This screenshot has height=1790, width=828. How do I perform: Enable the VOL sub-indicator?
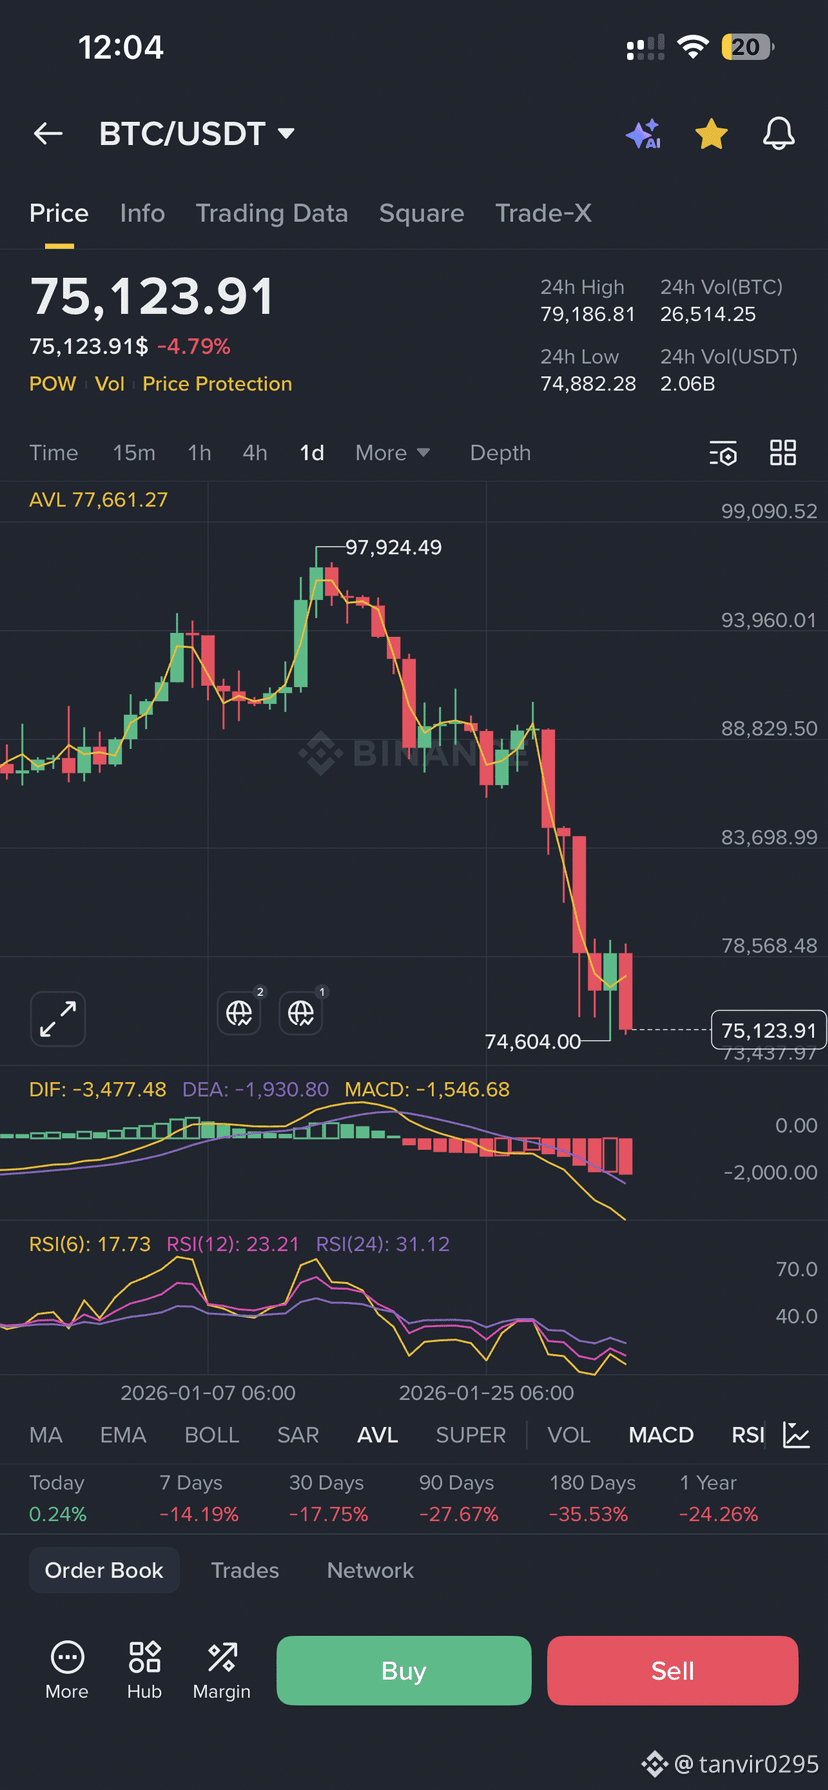tap(569, 1435)
